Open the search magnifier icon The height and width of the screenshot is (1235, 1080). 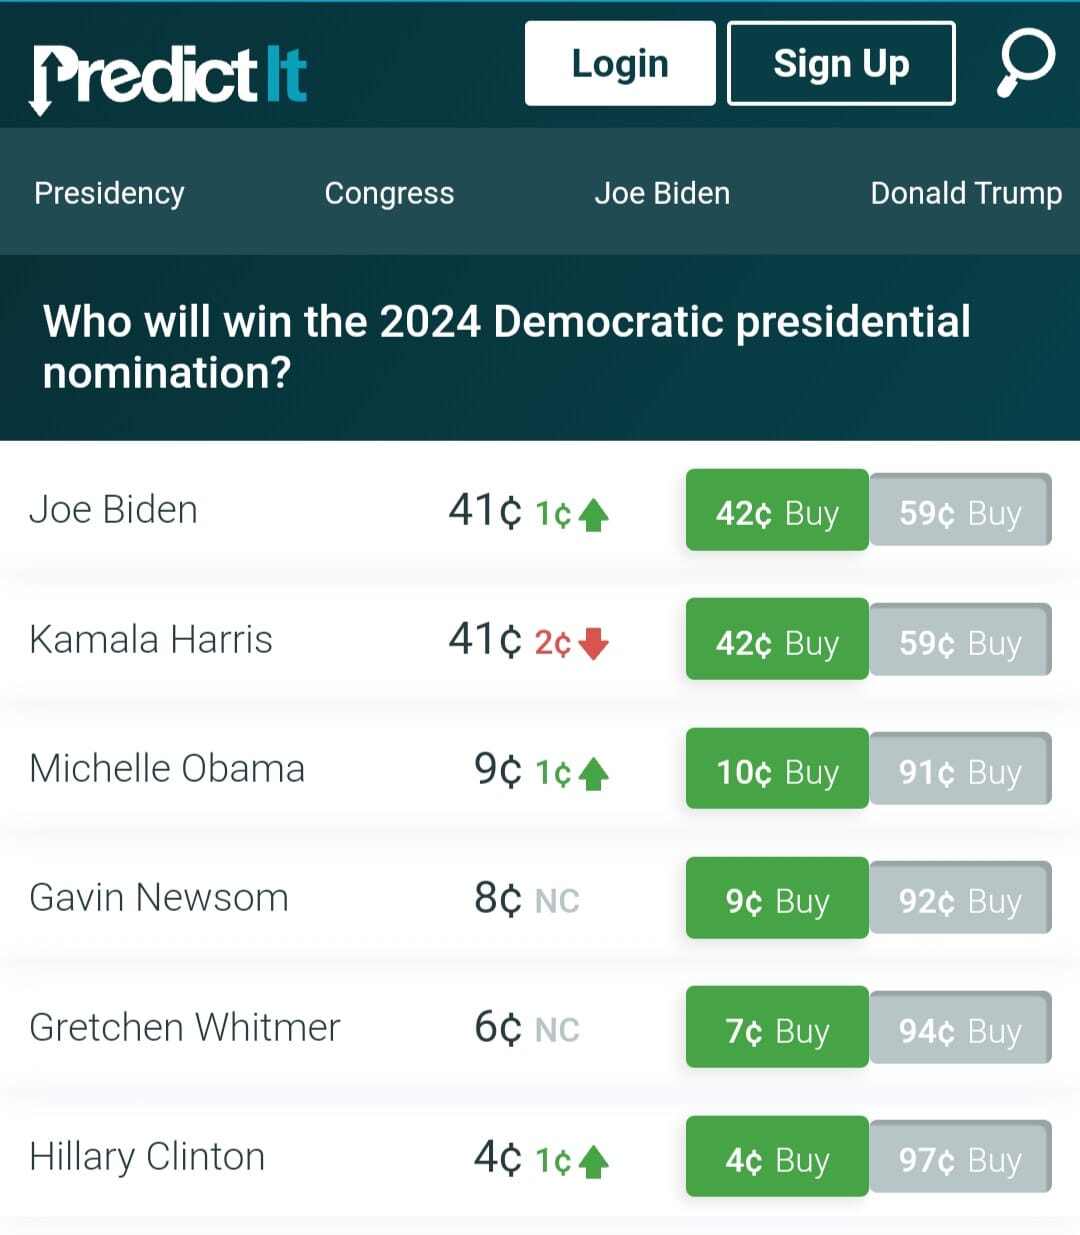click(x=1025, y=63)
